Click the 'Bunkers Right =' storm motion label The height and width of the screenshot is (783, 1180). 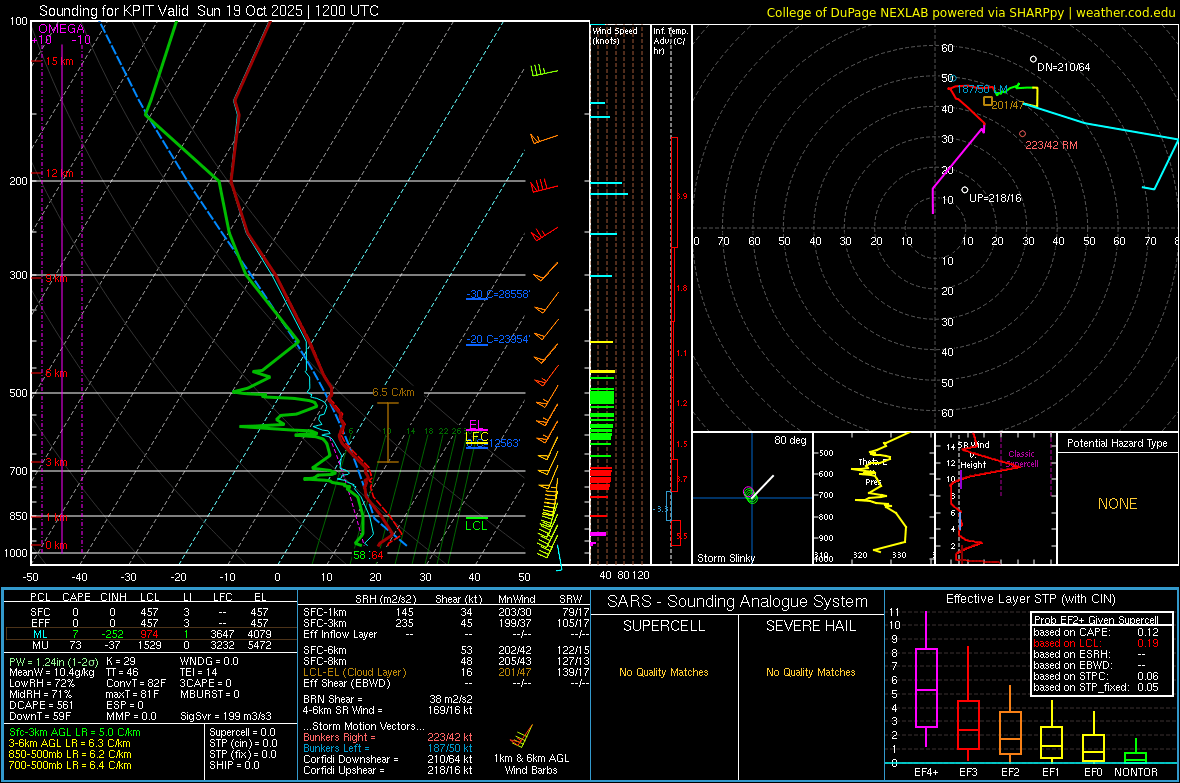click(x=339, y=738)
